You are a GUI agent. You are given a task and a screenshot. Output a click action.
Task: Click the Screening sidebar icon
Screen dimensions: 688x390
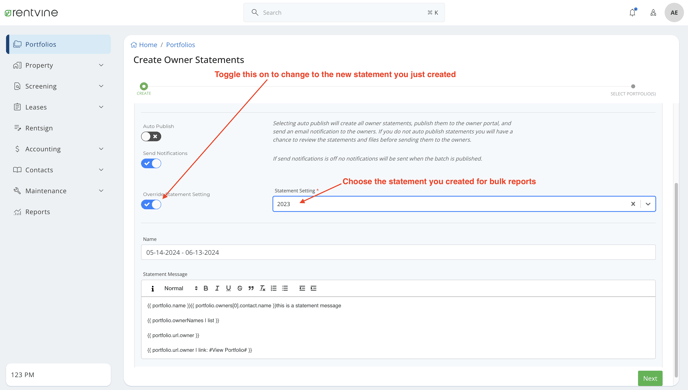click(x=17, y=86)
